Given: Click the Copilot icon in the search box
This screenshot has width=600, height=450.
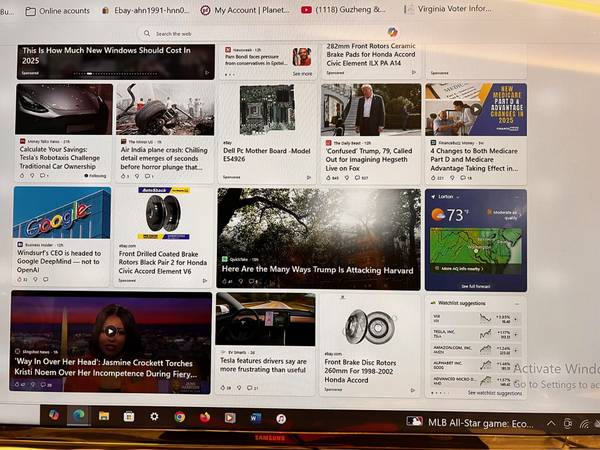Looking at the screenshot, I should coord(392,32).
